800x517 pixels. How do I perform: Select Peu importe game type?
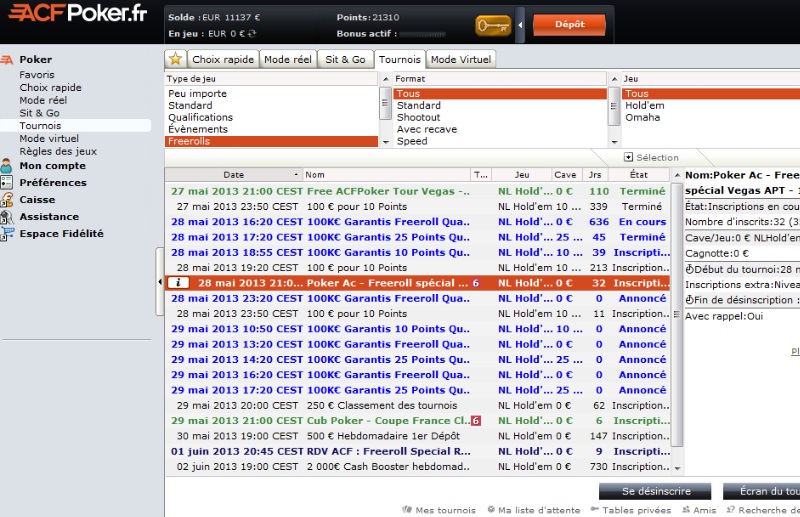[x=197, y=93]
